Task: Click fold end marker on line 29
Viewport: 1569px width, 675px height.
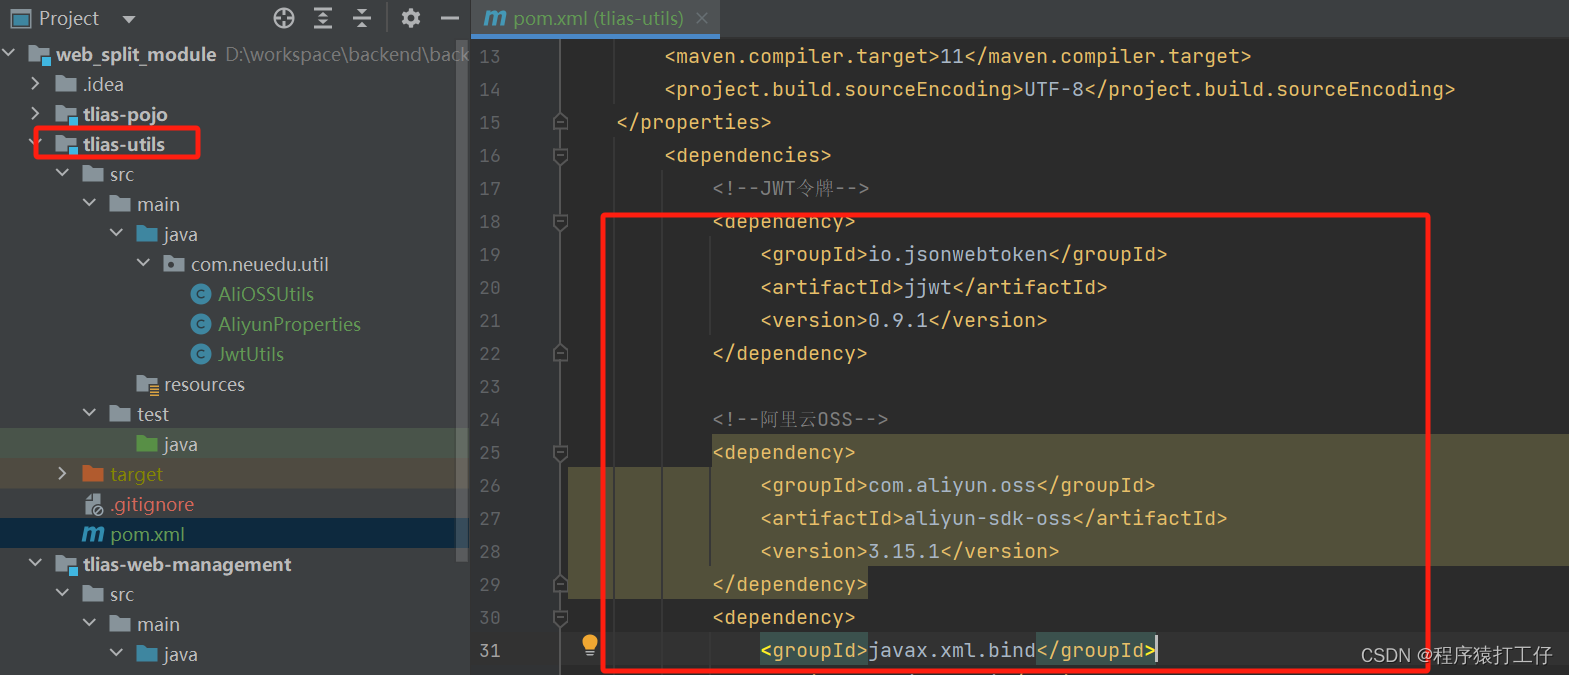Action: (560, 584)
